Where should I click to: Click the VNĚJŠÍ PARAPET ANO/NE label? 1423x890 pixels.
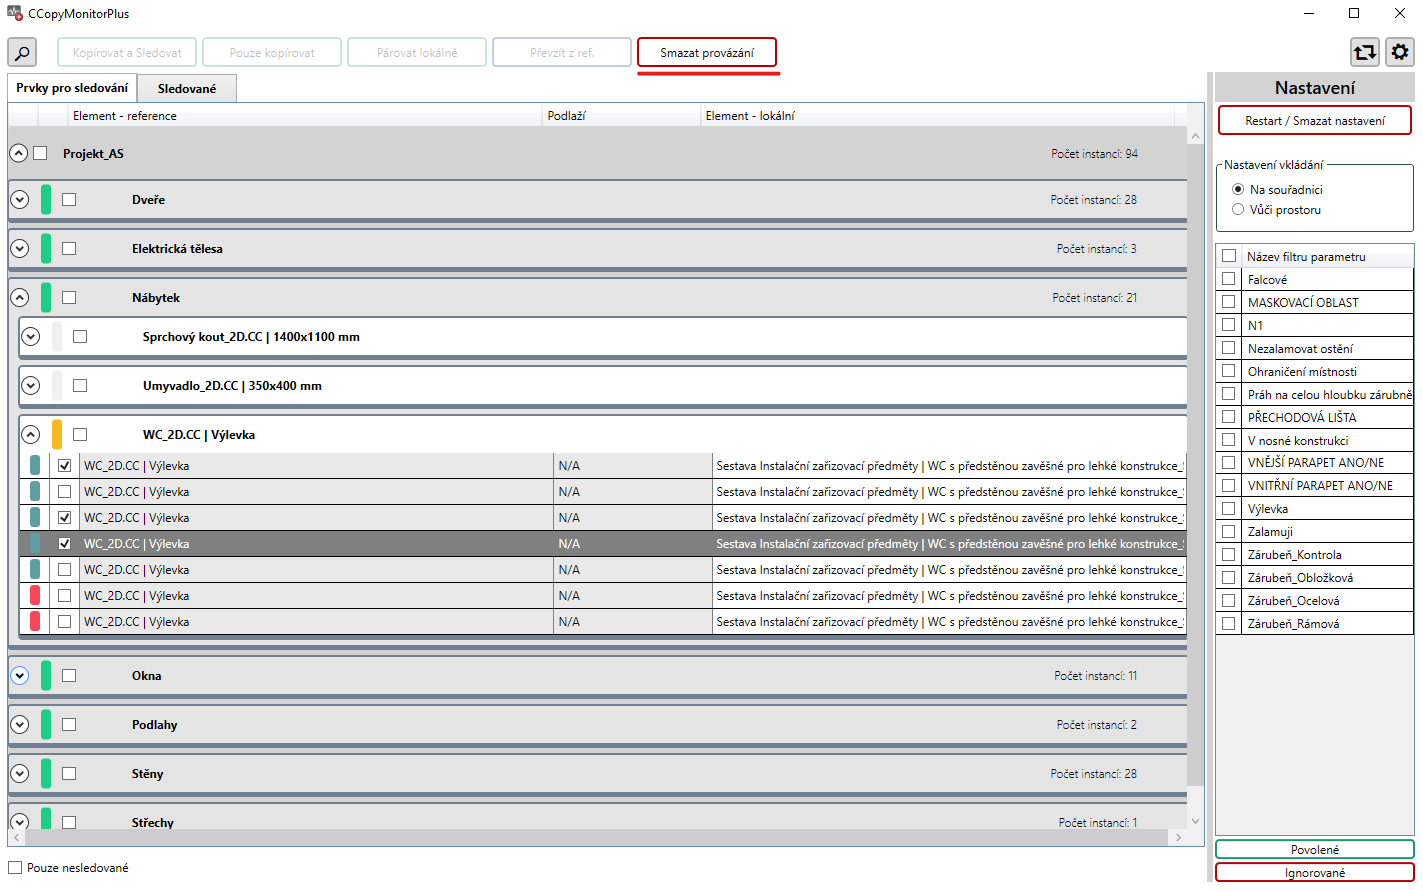(x=1316, y=463)
